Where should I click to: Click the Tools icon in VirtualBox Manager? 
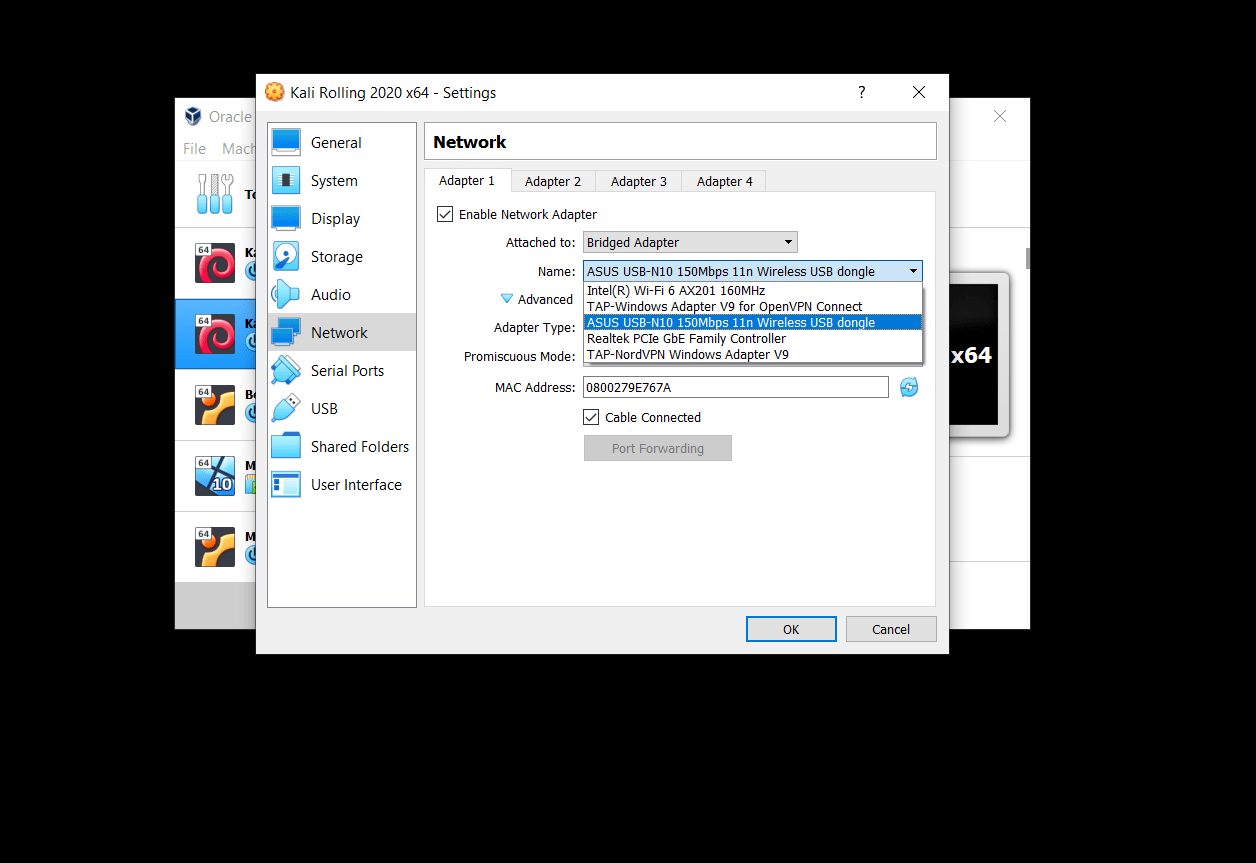click(x=215, y=193)
